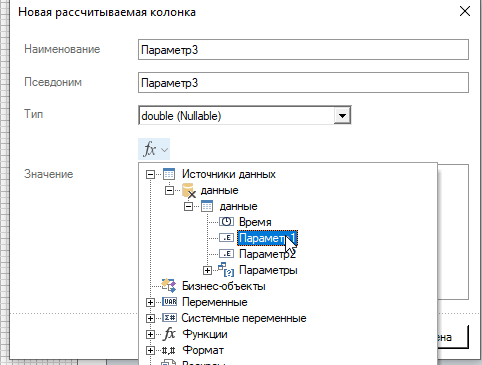This screenshot has height=365, width=482.
Task: Click the Источники данных table icon
Action: [x=169, y=174]
